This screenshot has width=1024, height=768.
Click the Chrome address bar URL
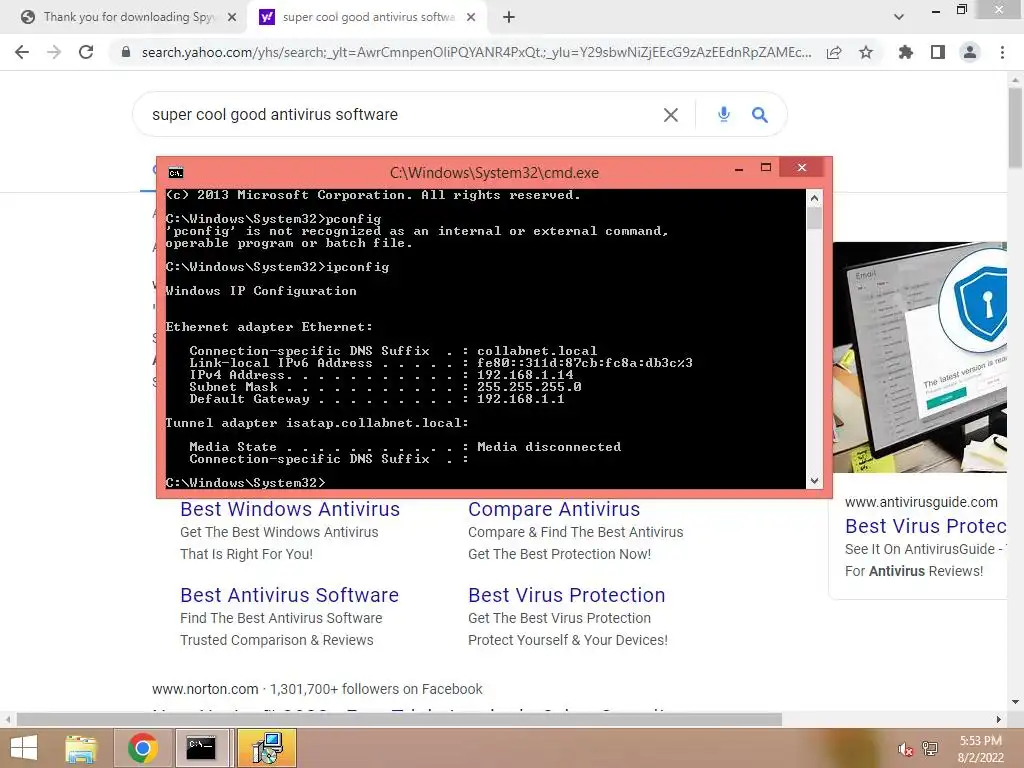coord(477,52)
